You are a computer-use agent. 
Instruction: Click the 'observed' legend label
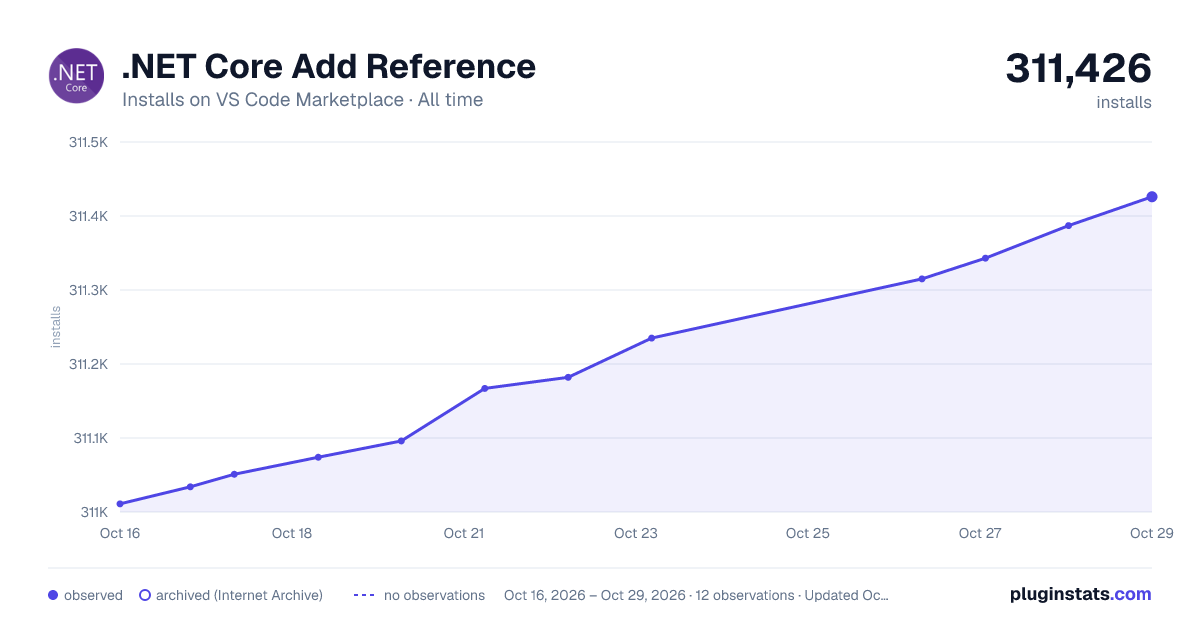point(93,595)
